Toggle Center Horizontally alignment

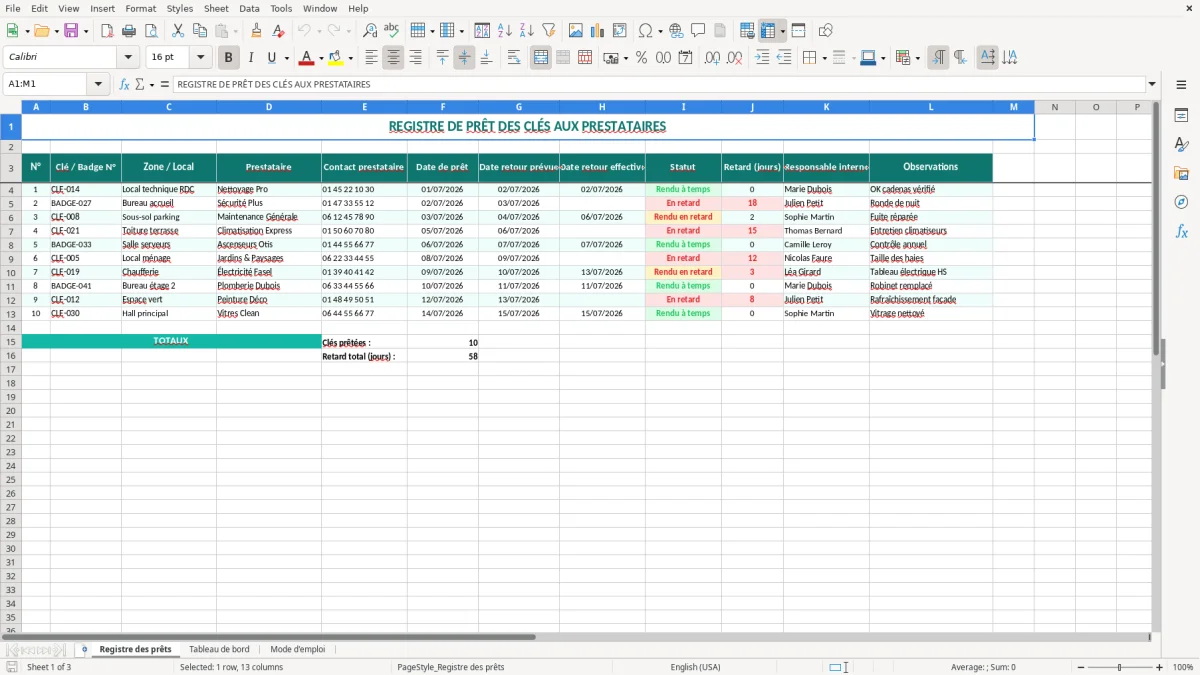pos(393,58)
